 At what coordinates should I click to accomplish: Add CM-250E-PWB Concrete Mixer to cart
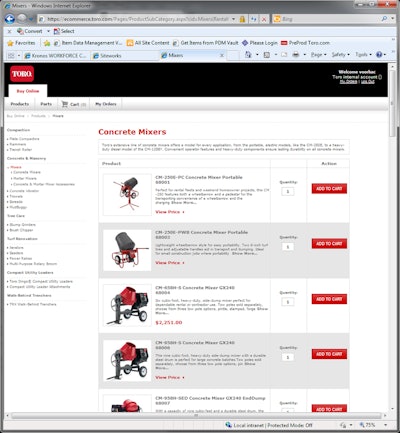(329, 244)
